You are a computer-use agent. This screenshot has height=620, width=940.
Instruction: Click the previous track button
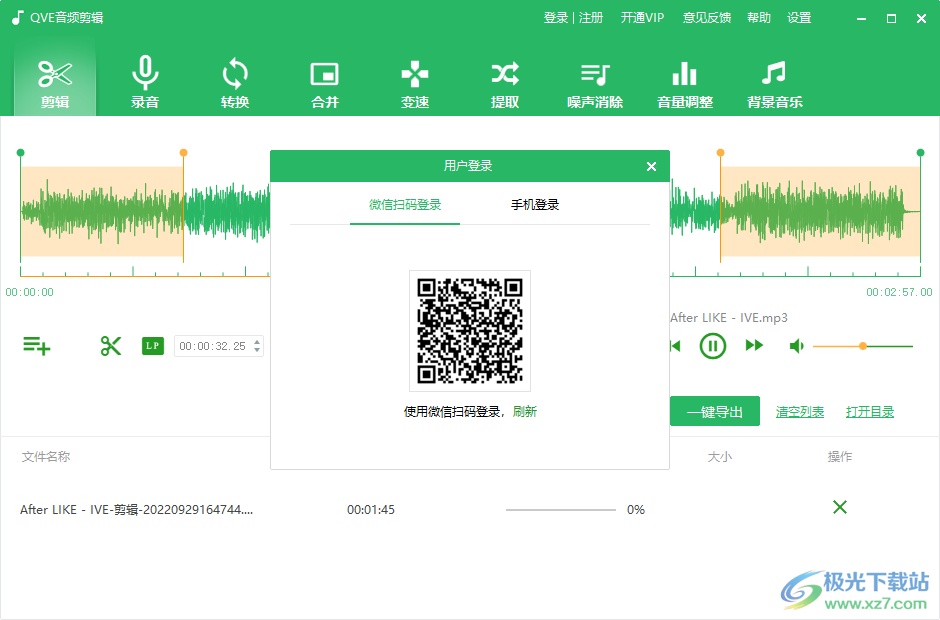pyautogui.click(x=676, y=346)
